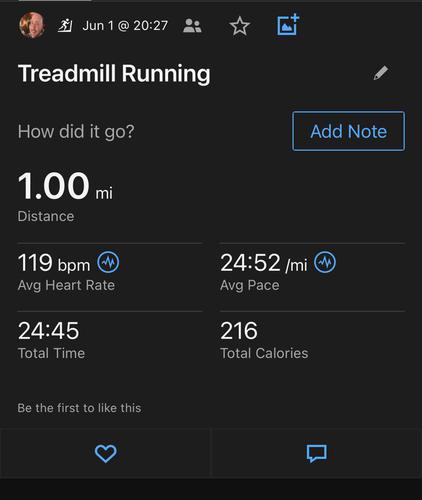Open comments with speech bubble icon
Image resolution: width=422 pixels, height=500 pixels.
[x=317, y=453]
